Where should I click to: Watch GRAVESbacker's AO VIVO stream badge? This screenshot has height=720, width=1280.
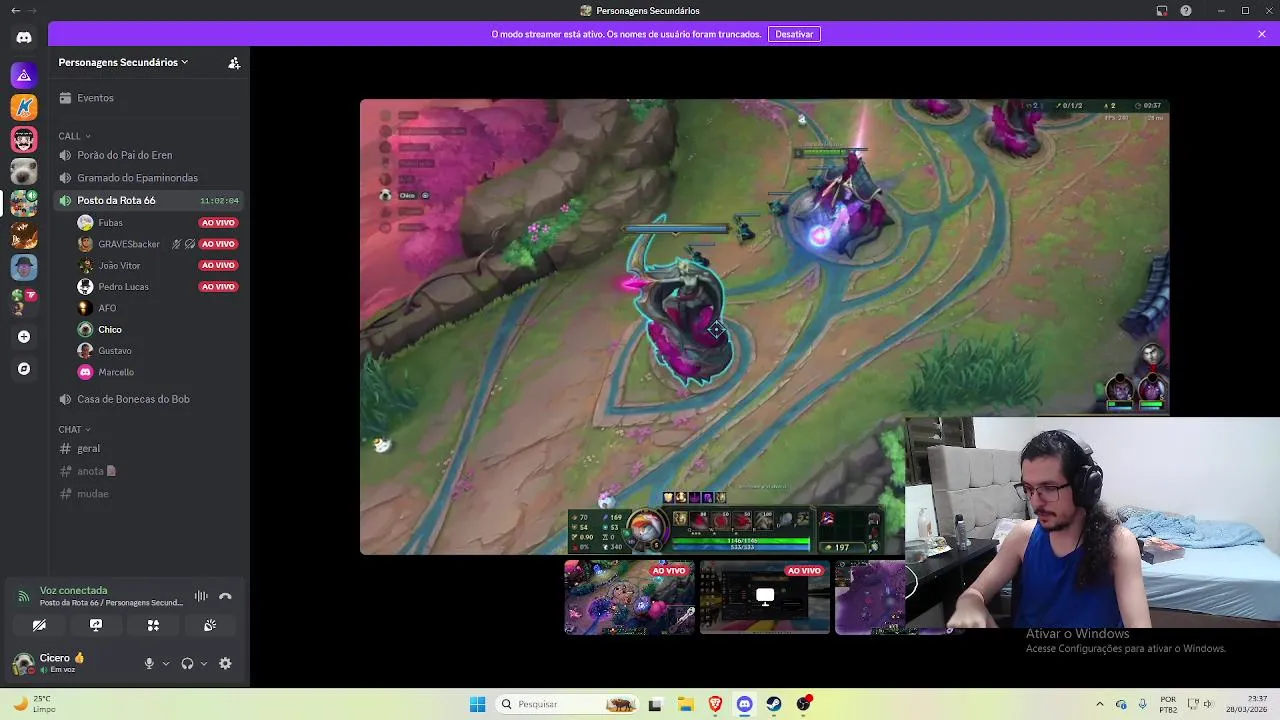[x=218, y=244]
